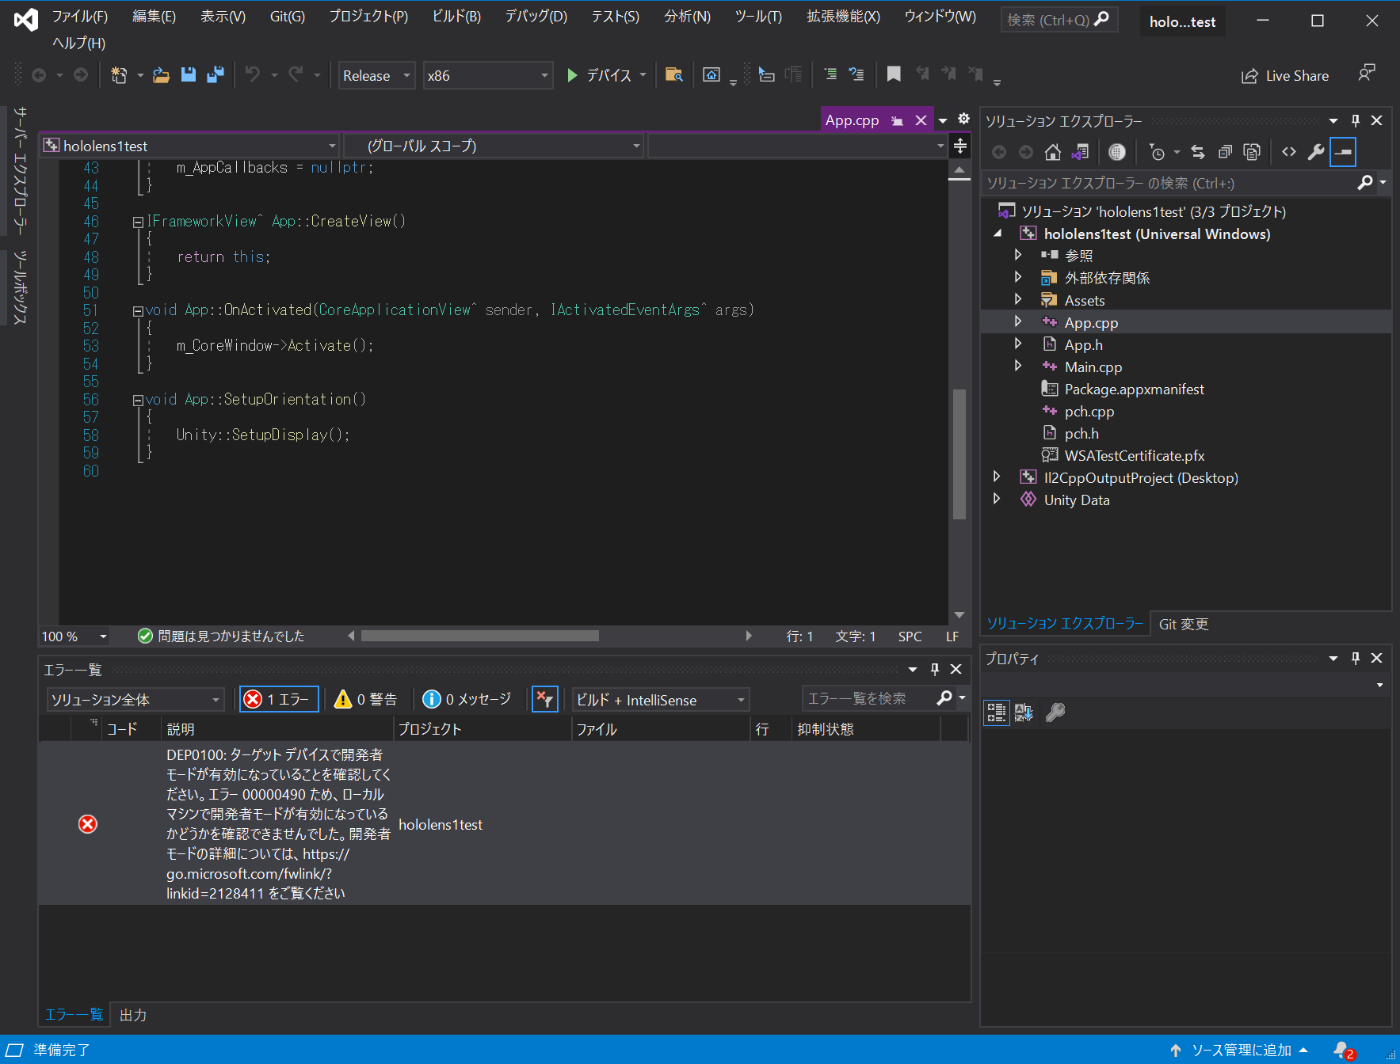Screen dimensions: 1400x1064
Task: Click the Show All Files icon
Action: click(1252, 152)
